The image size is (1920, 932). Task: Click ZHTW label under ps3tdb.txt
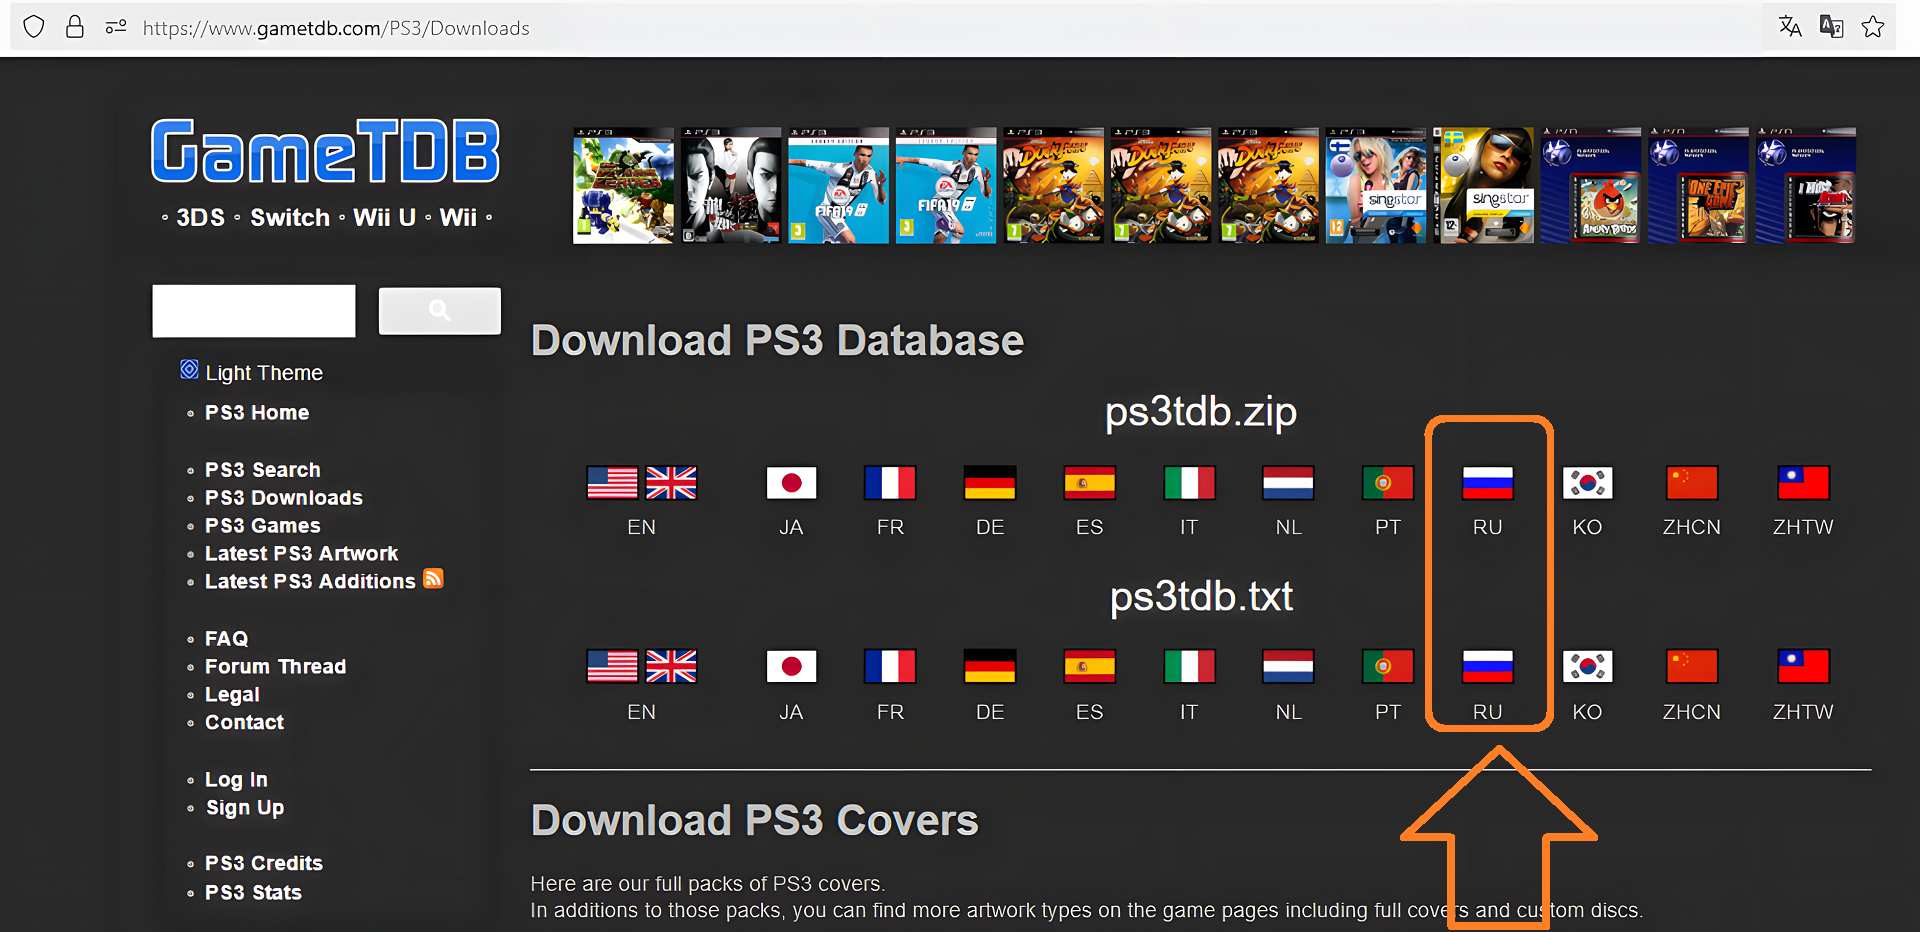(1803, 713)
